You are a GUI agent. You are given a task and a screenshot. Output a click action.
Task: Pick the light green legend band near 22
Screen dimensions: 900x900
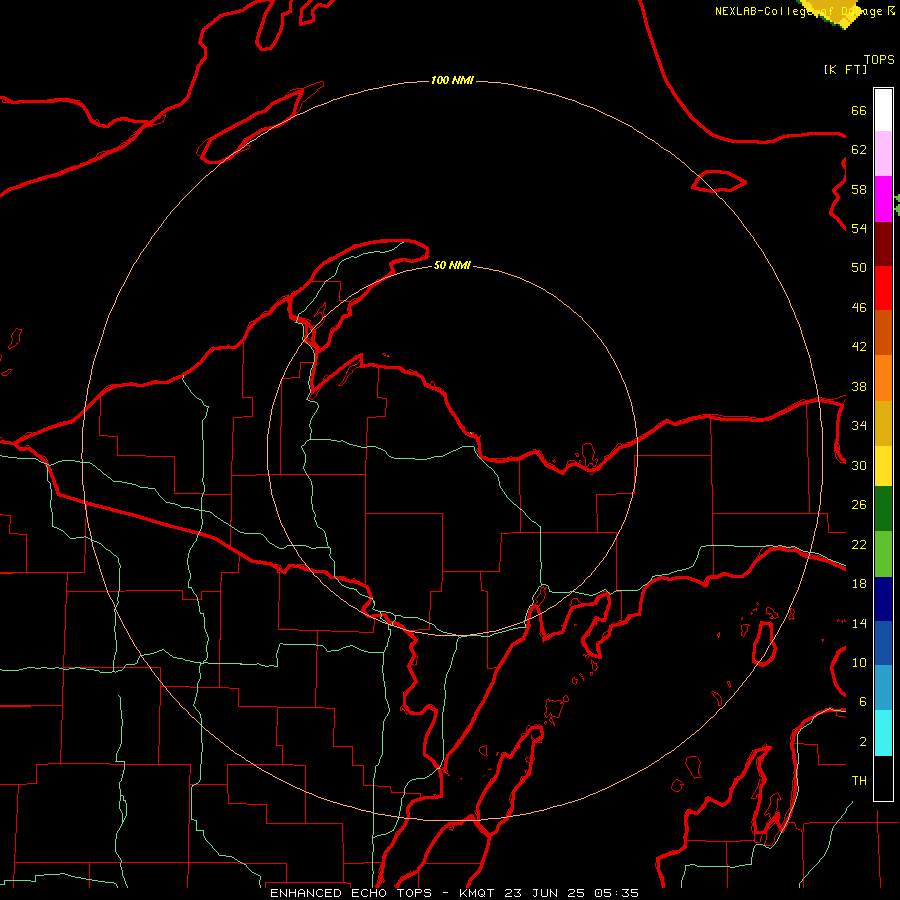pos(883,554)
